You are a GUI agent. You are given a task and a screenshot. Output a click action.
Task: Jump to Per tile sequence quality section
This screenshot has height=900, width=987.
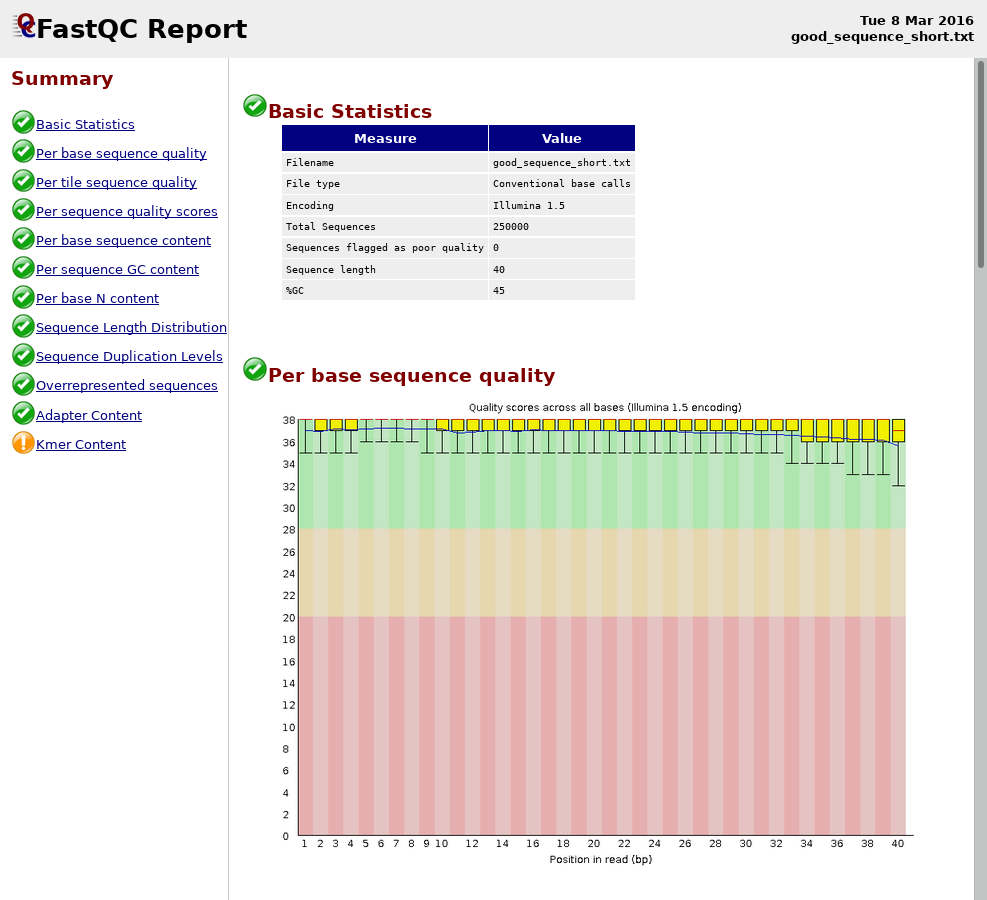point(116,183)
